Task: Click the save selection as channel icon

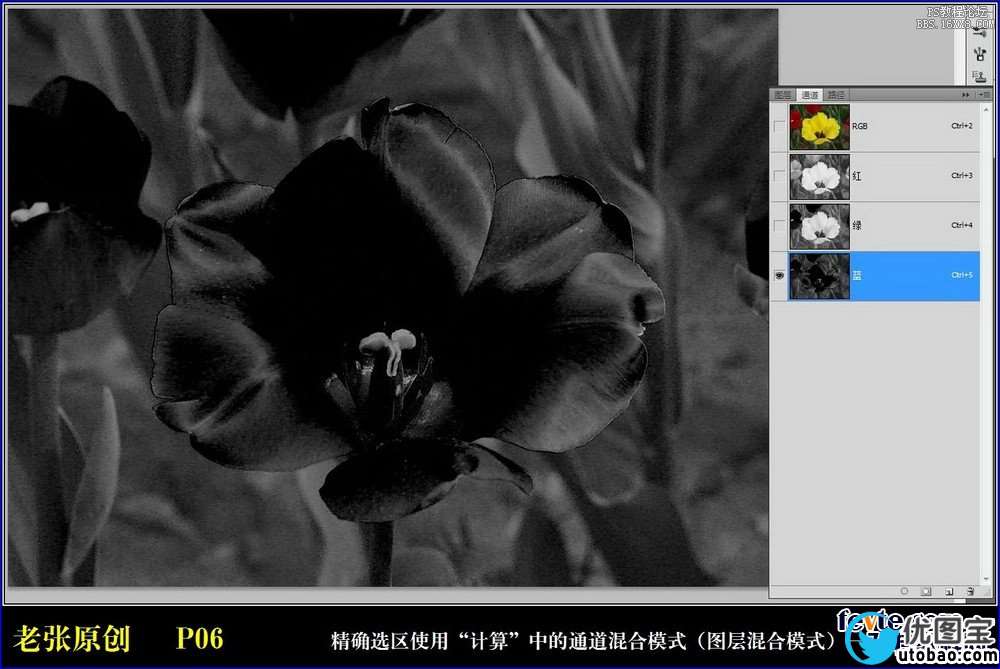Action: pos(925,592)
